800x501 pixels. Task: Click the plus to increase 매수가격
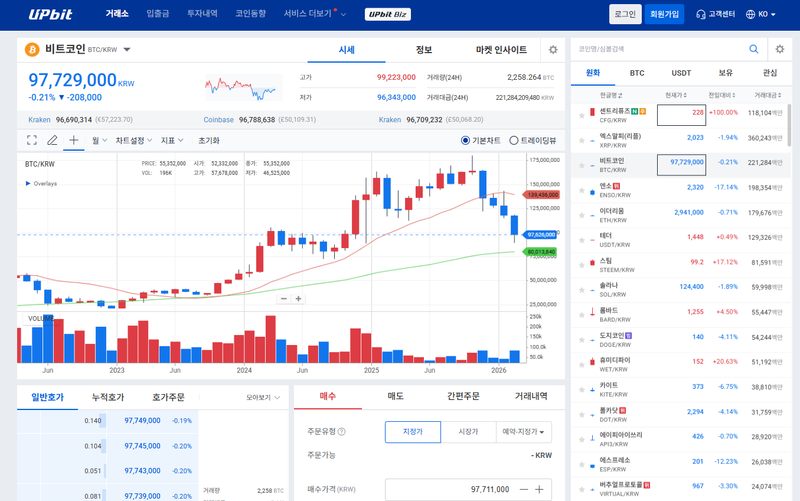[540, 489]
